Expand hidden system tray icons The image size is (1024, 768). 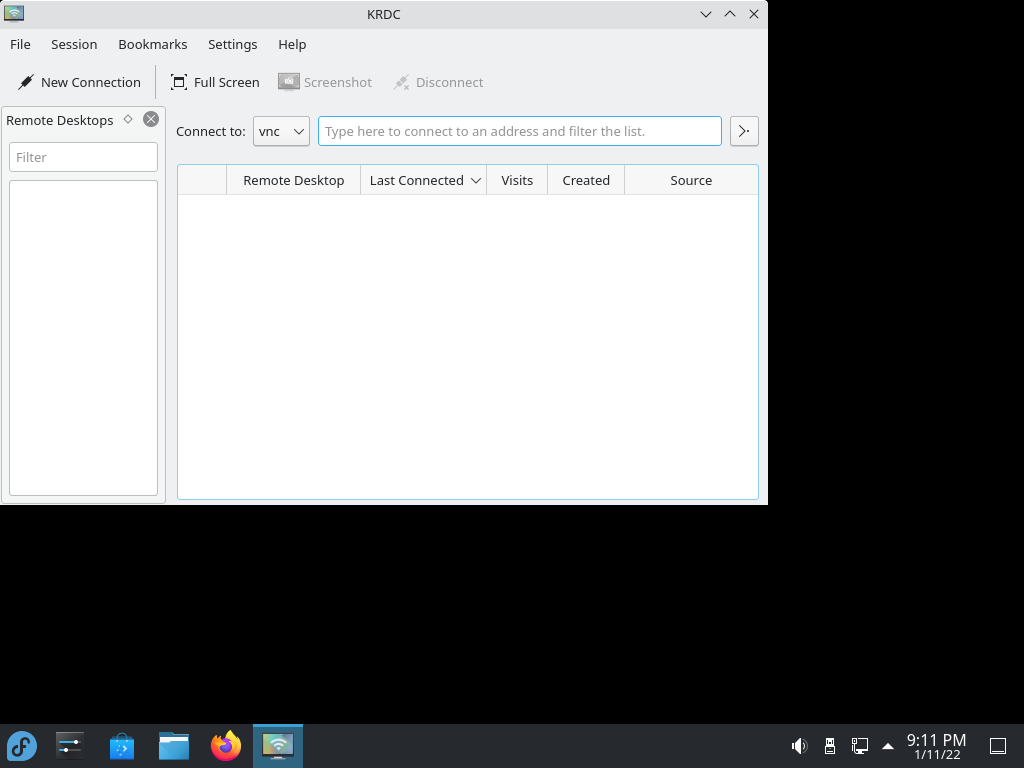888,746
